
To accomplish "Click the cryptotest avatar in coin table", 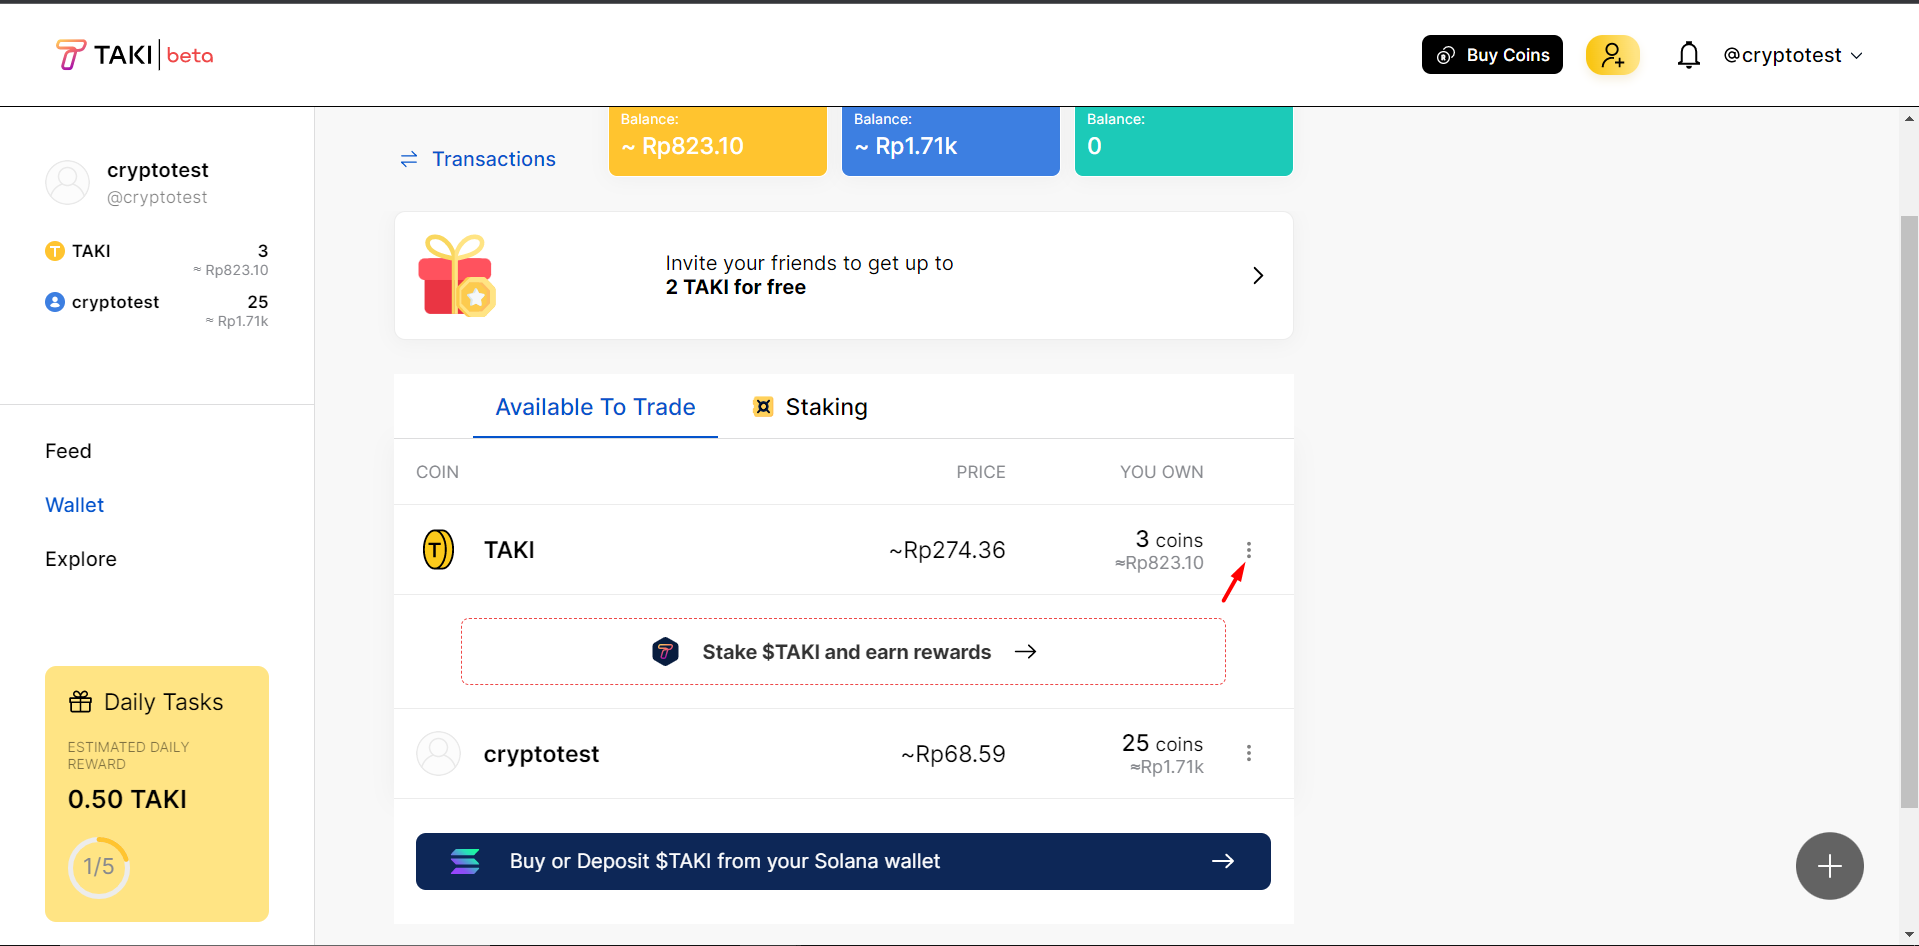I will click(x=438, y=754).
